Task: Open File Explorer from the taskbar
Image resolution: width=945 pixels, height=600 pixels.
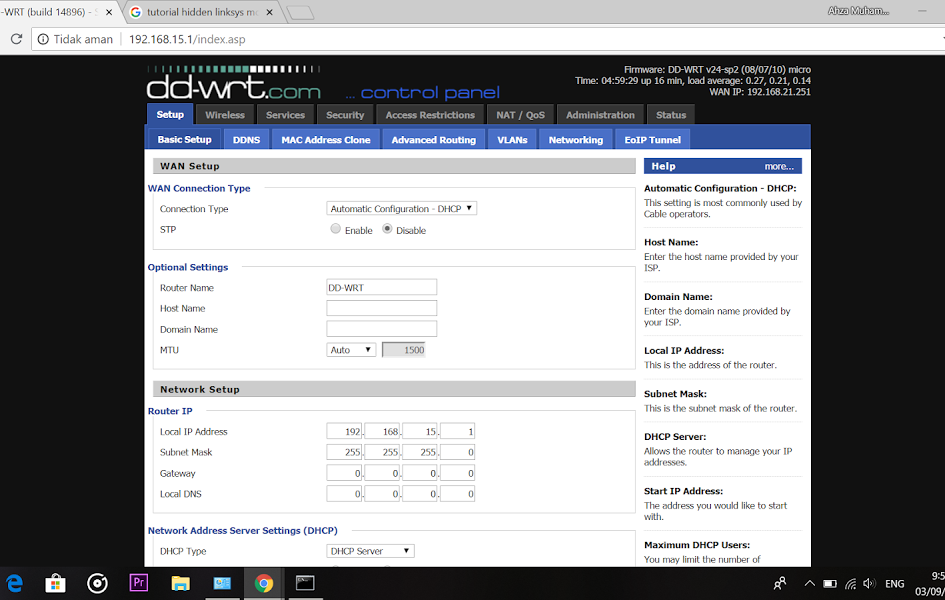Action: 180,582
